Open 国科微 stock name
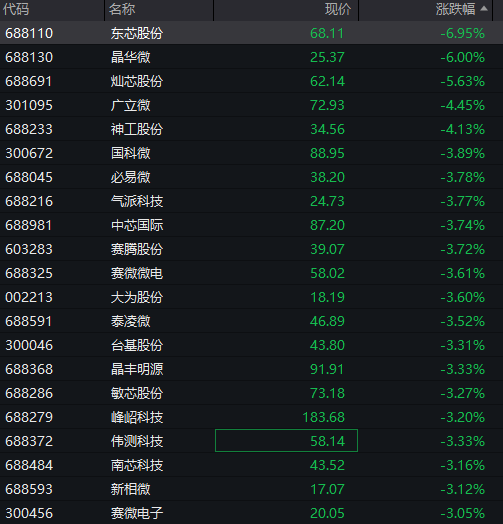The image size is (503, 524). click(131, 153)
